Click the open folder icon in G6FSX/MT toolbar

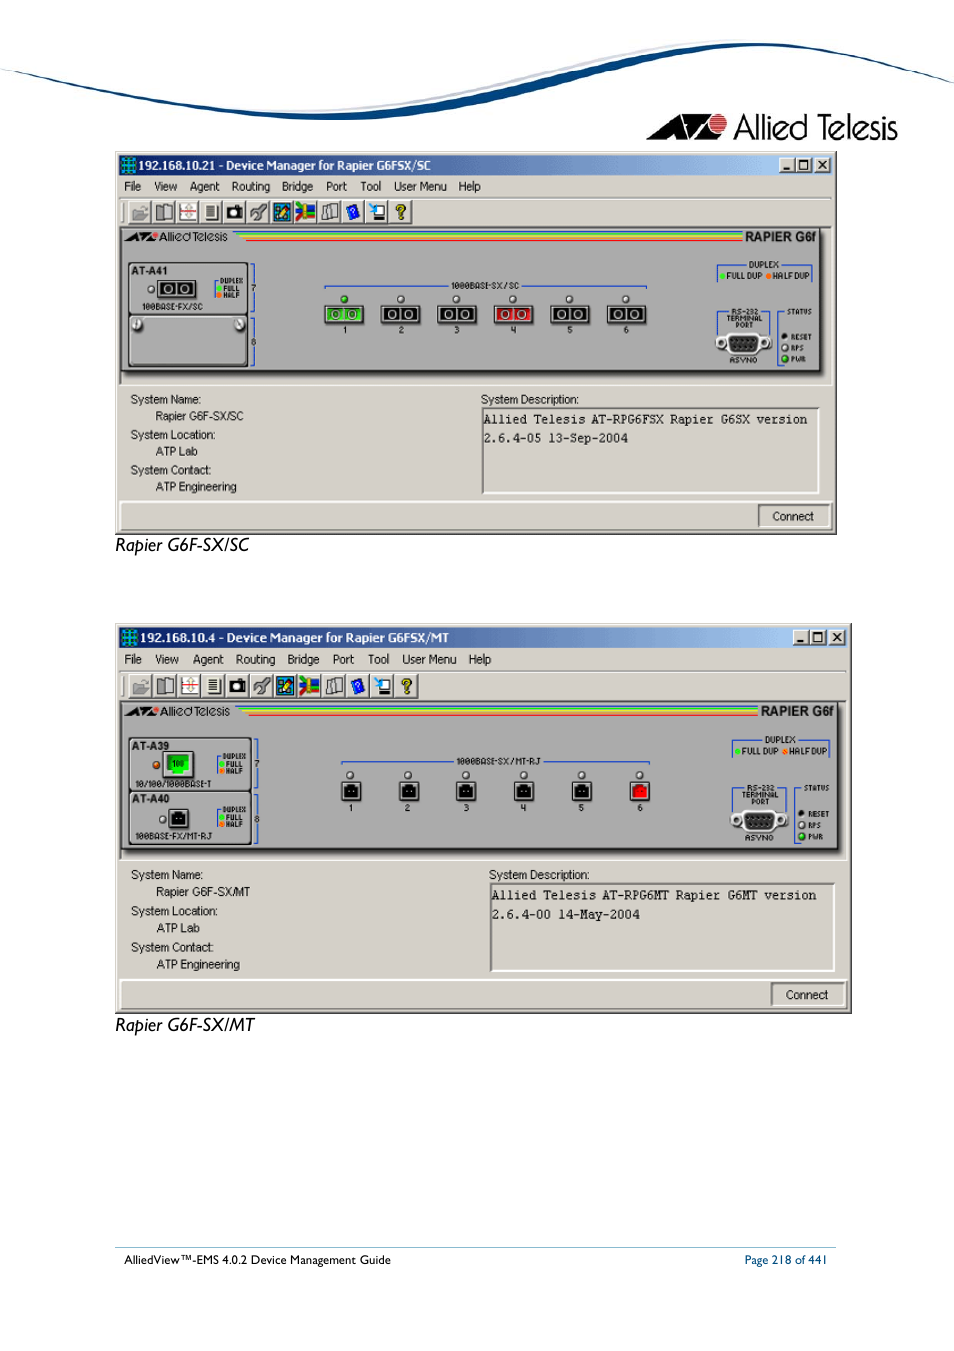pyautogui.click(x=141, y=686)
